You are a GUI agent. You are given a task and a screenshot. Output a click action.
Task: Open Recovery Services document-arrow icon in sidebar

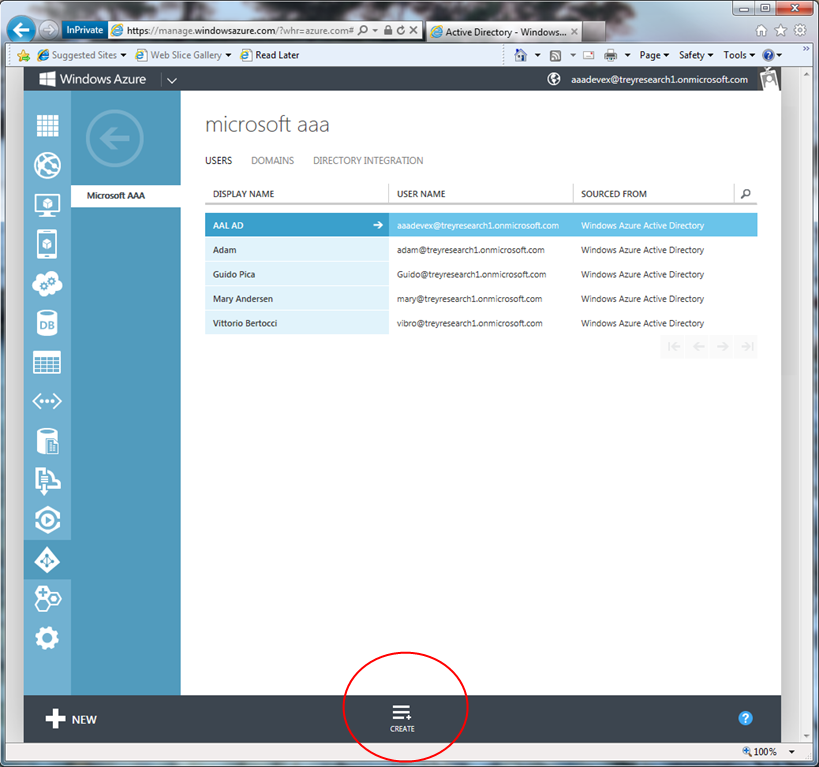(48, 481)
